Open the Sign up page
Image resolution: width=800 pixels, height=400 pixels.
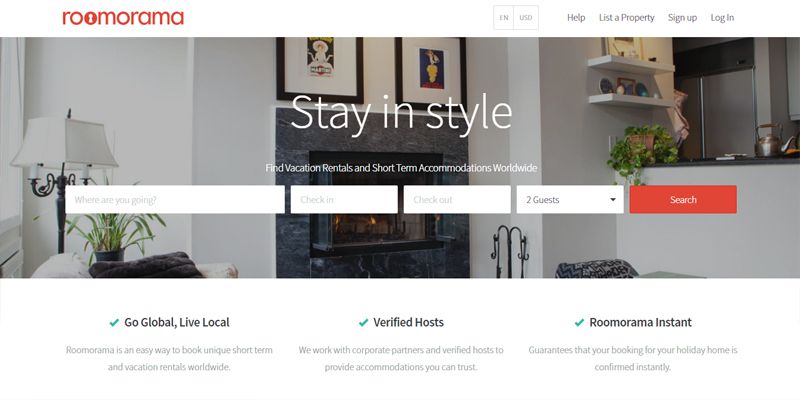[682, 18]
